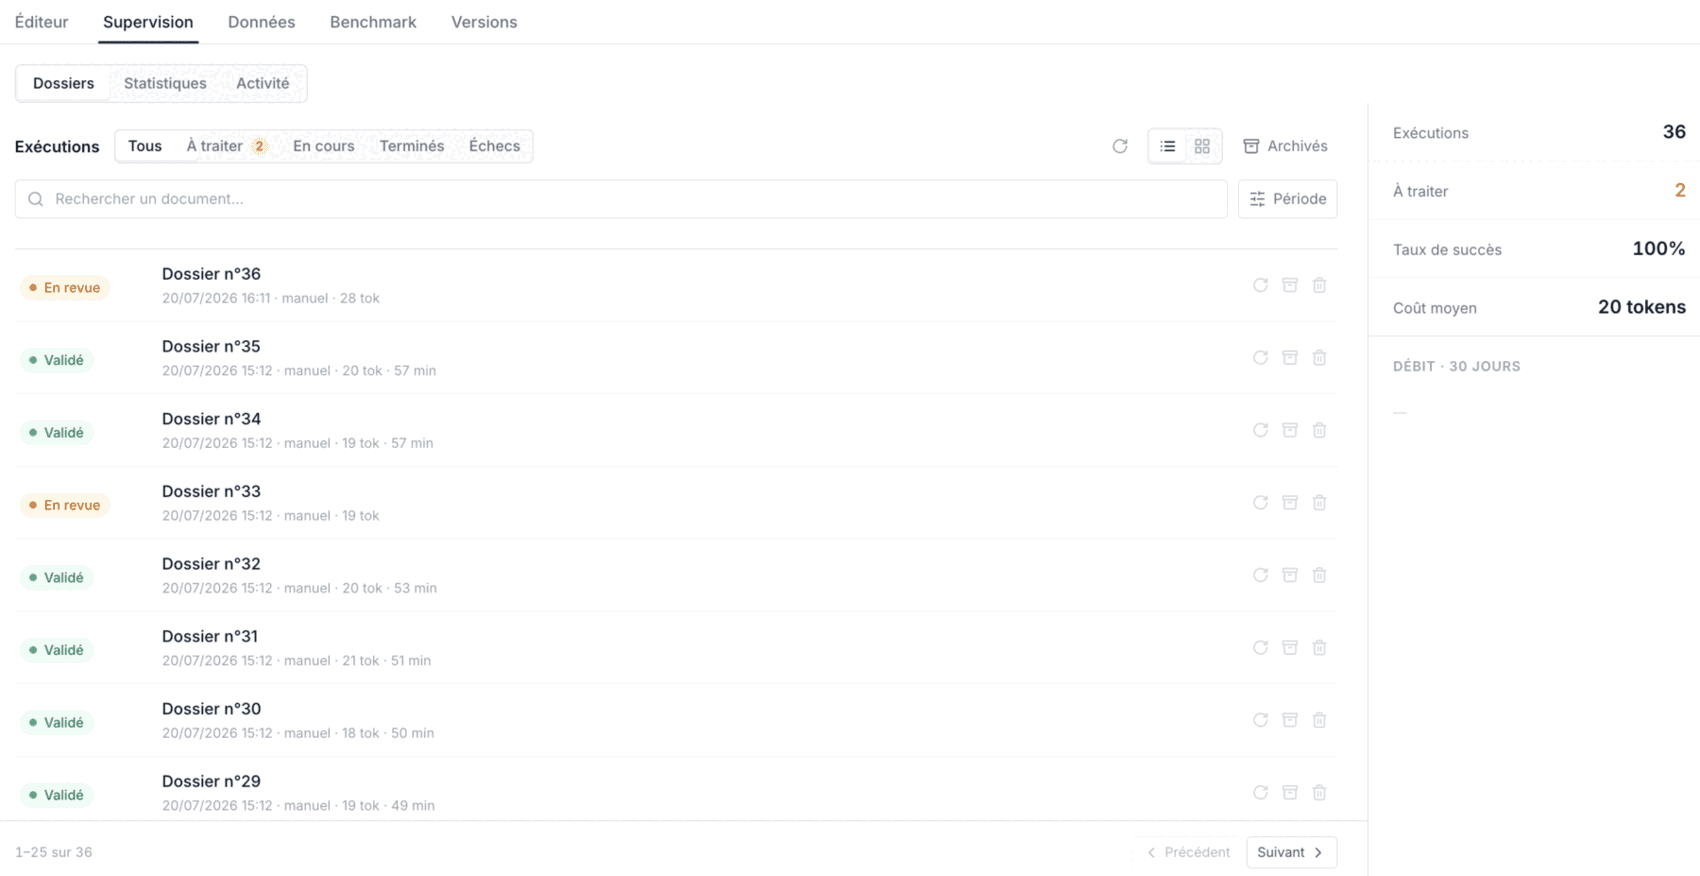Delete Dossier n°34
The image size is (1700, 876).
(1320, 430)
